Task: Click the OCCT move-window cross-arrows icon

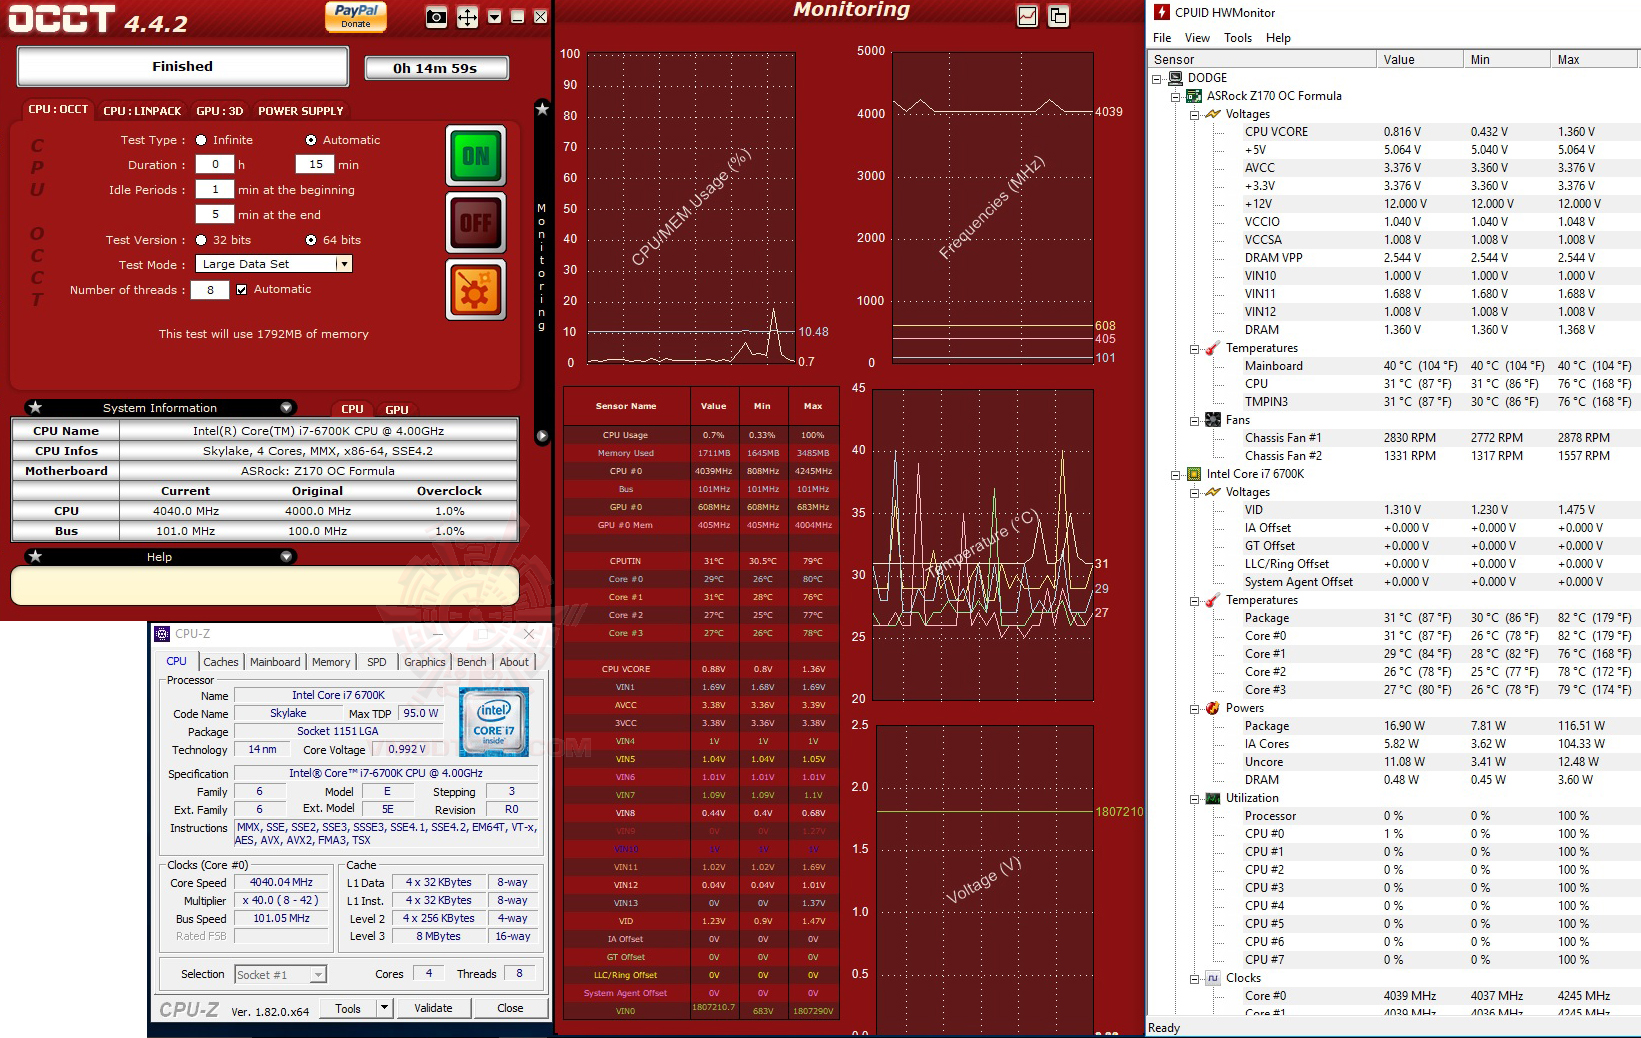Action: click(x=467, y=17)
